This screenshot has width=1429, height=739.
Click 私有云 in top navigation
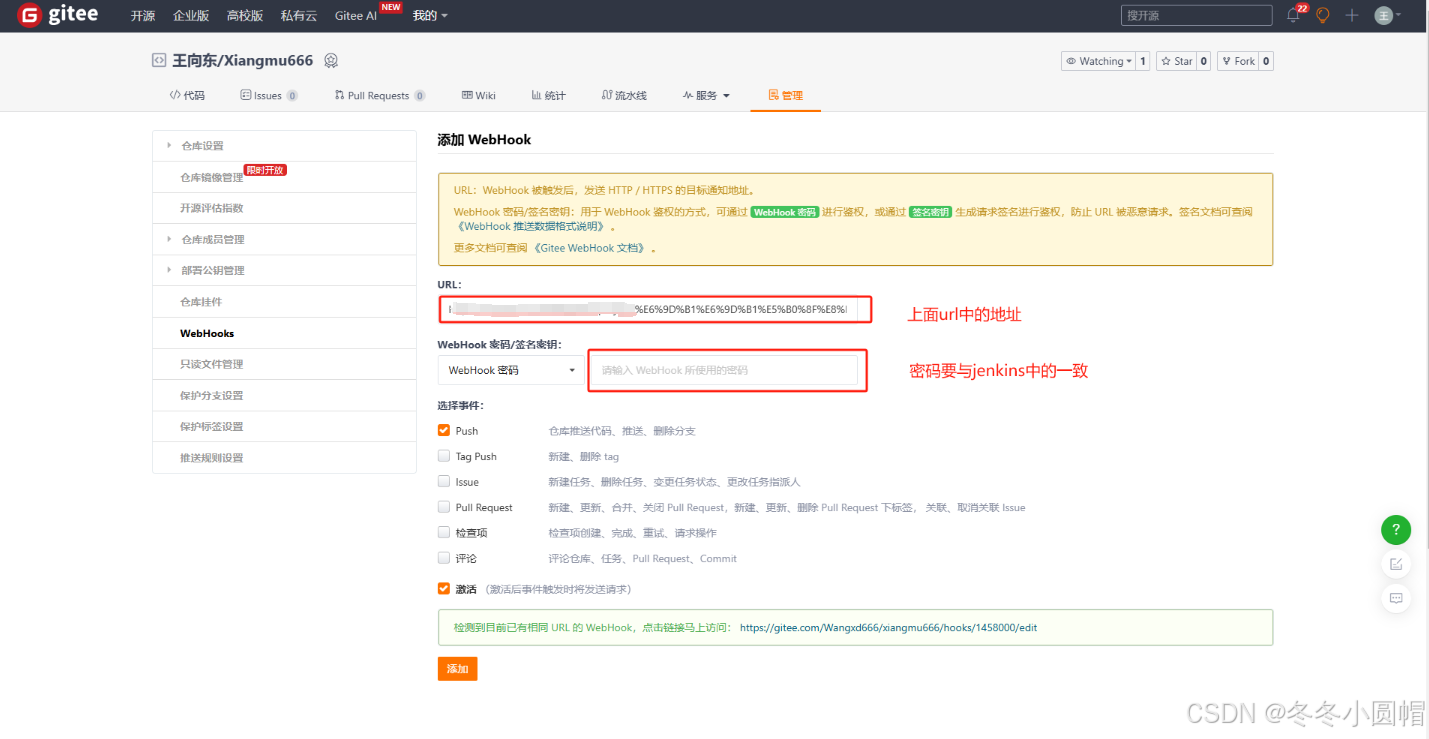tap(299, 16)
